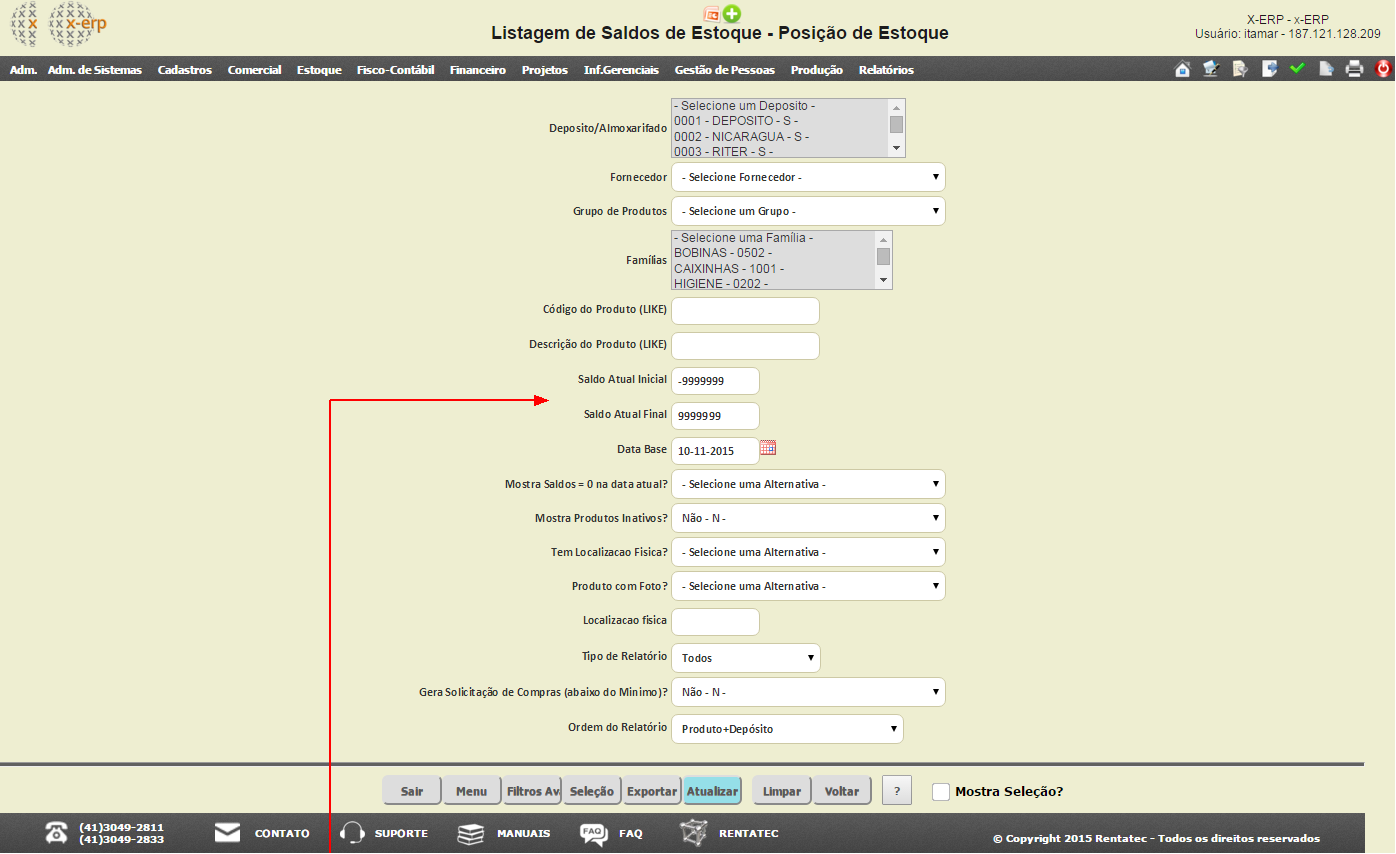The width and height of the screenshot is (1396, 854).
Task: Click the RENTATEC cube icon in the footer
Action: click(x=694, y=832)
